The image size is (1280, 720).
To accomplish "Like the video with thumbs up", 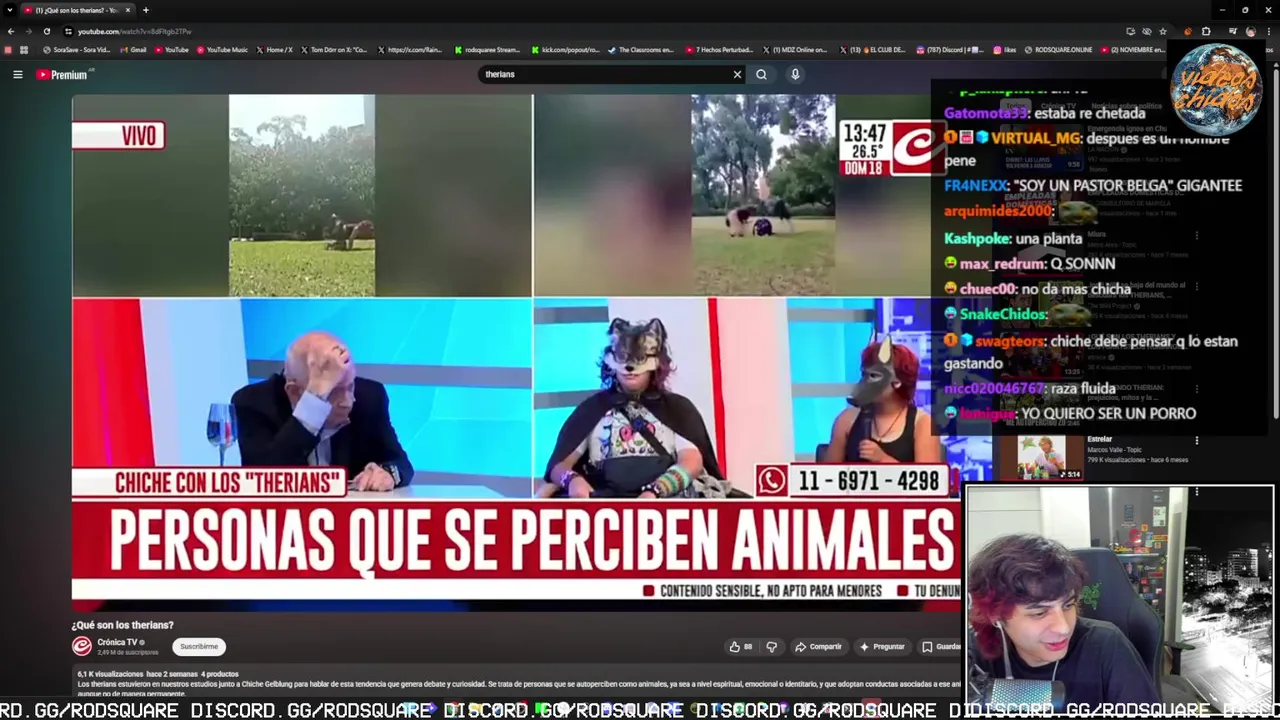I will click(x=741, y=646).
